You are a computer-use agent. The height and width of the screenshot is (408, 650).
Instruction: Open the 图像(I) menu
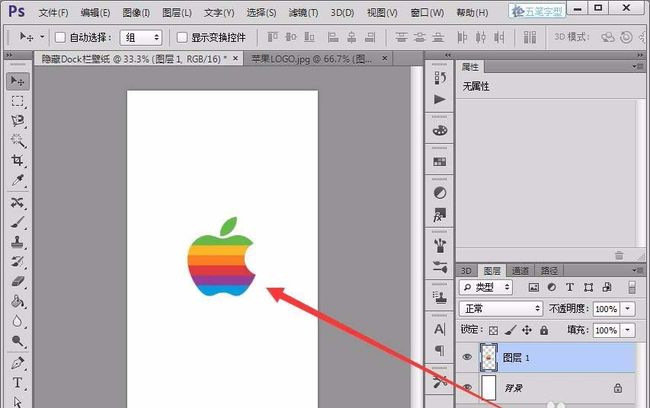[x=136, y=13]
